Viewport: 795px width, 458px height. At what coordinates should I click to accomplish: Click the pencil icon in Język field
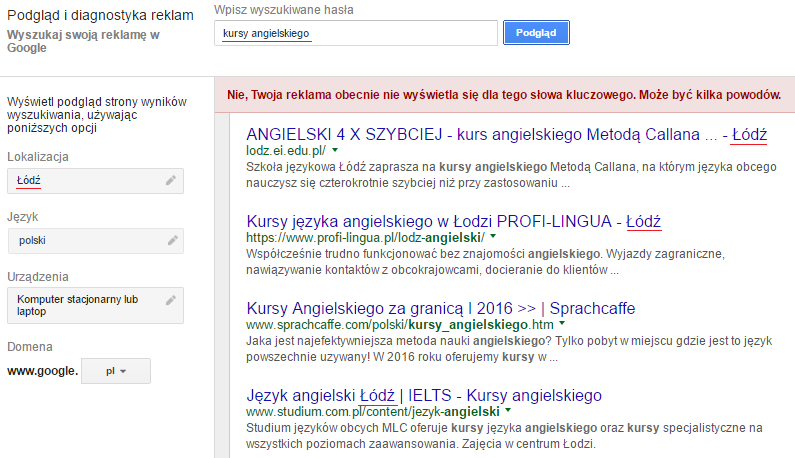pyautogui.click(x=172, y=240)
